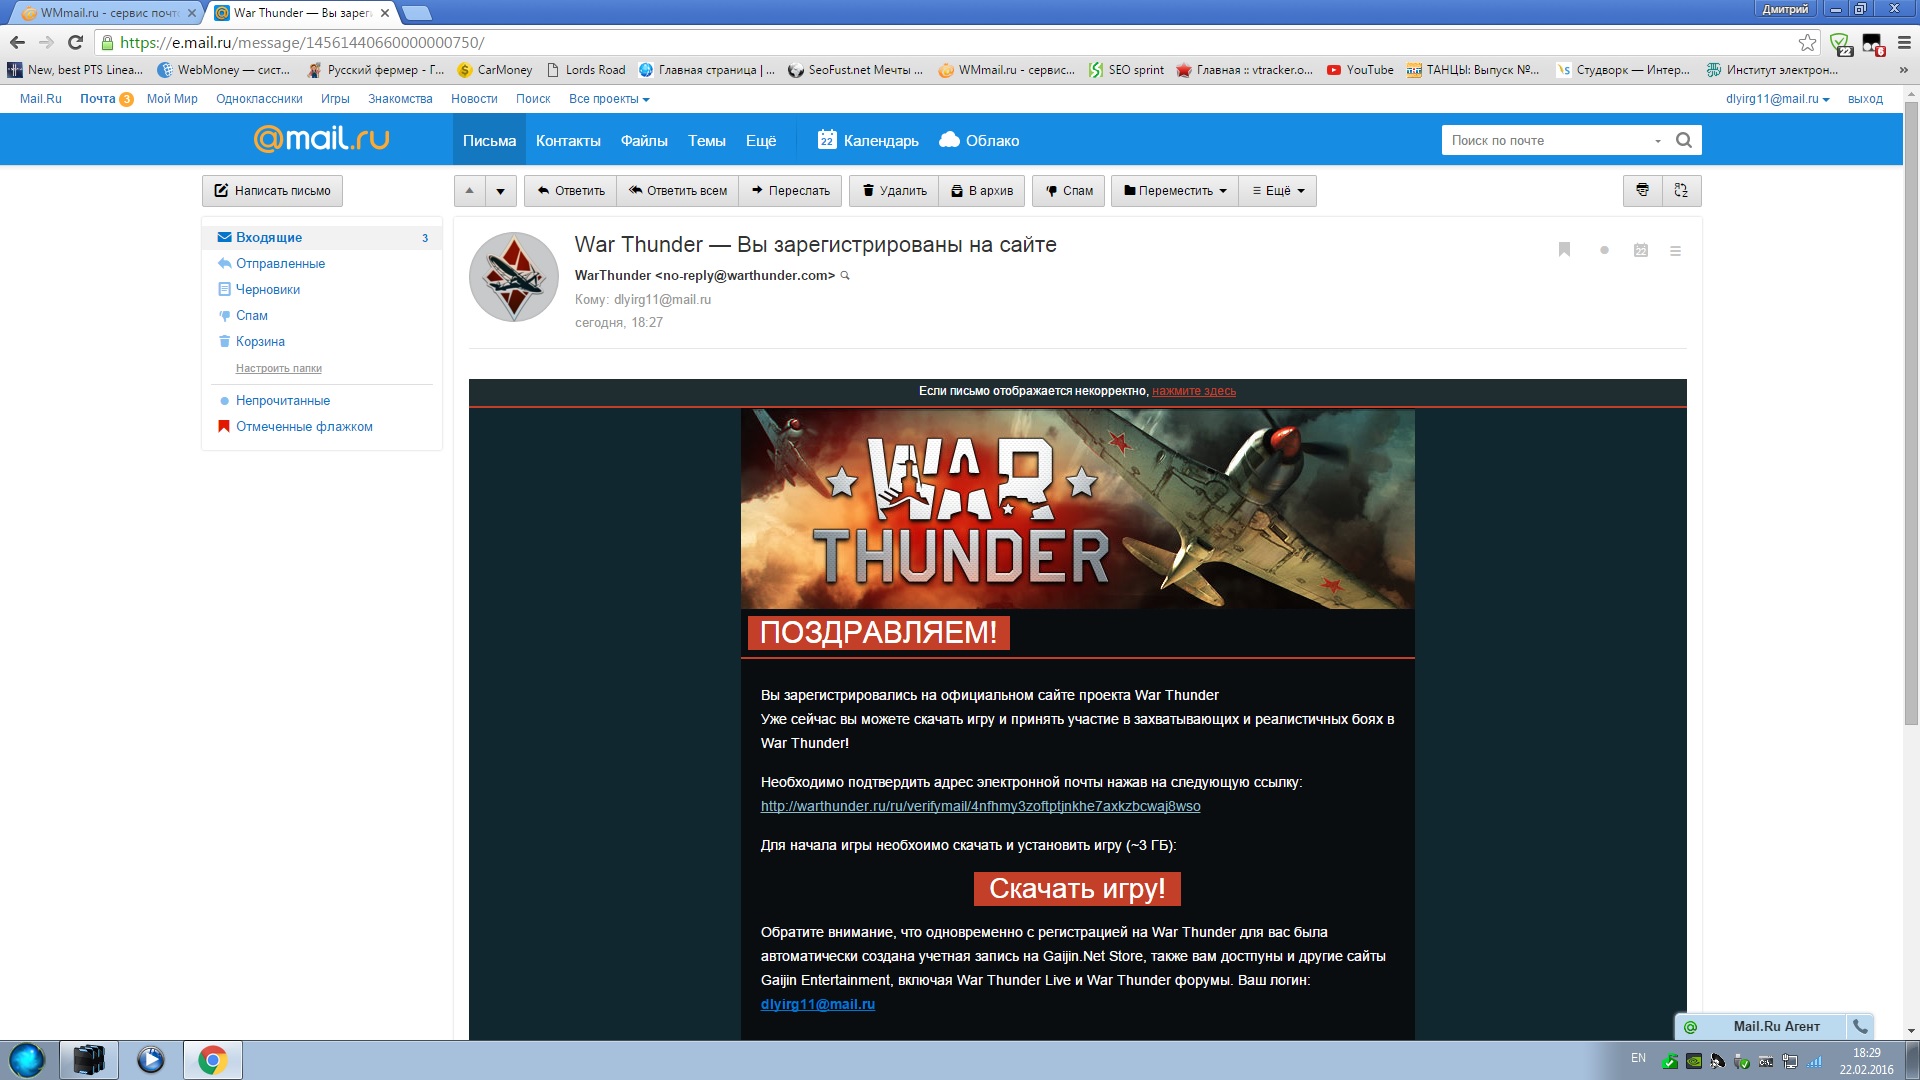The width and height of the screenshot is (1920, 1080).
Task: Open Контакты tab
Action: (568, 140)
